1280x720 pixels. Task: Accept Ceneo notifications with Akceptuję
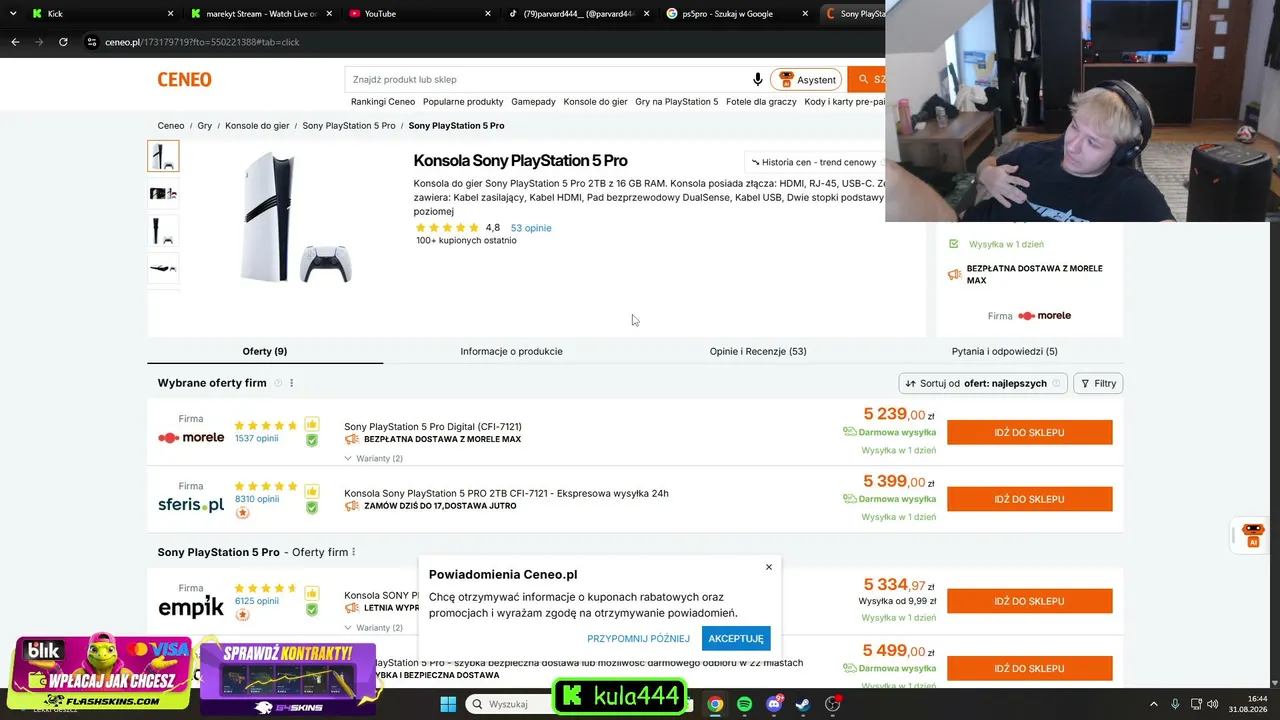pos(736,638)
